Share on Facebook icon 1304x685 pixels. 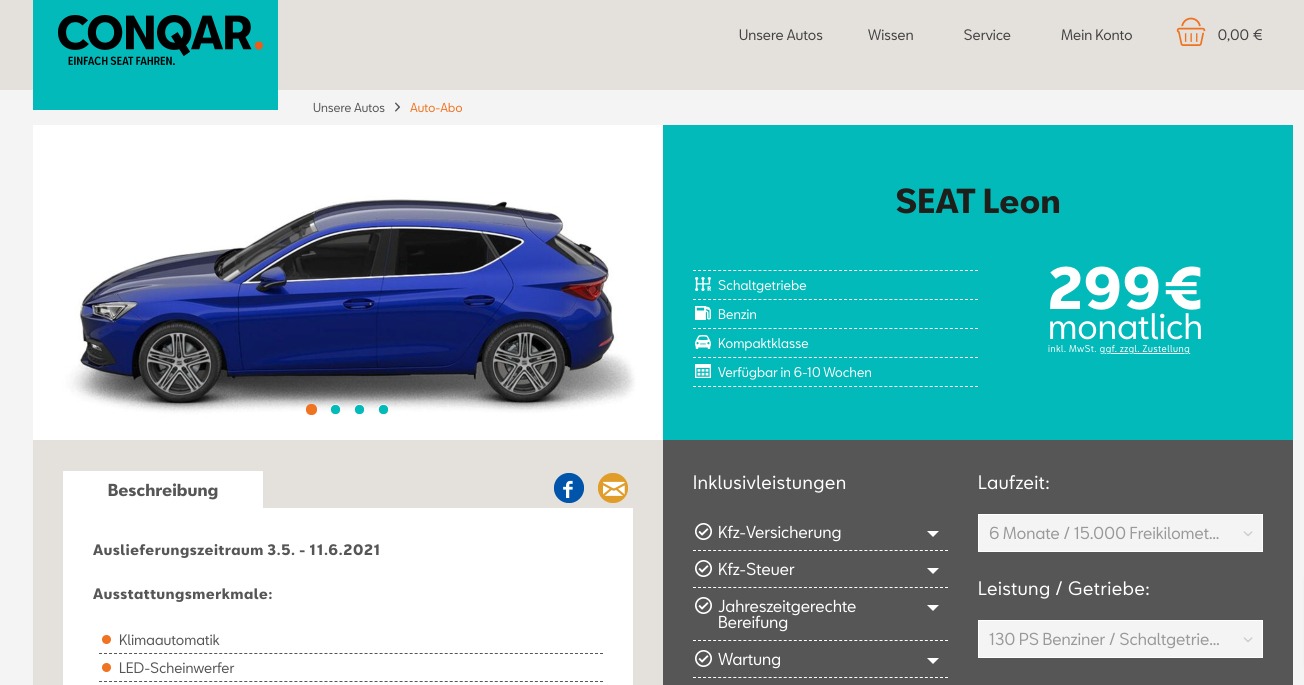[569, 488]
